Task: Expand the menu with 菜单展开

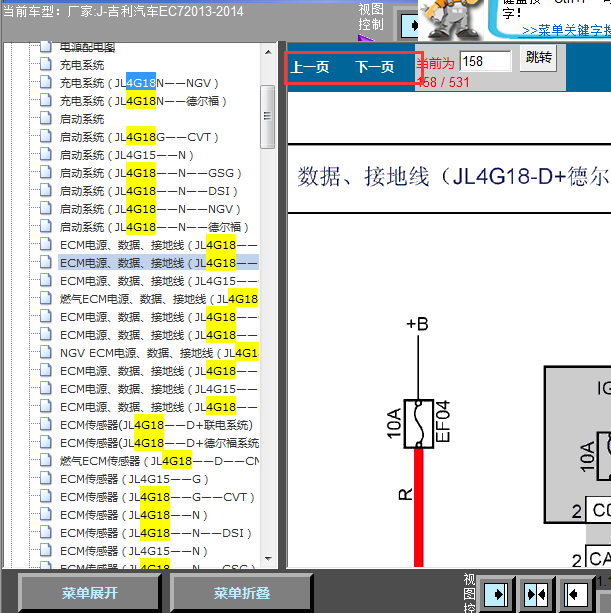Action: (90, 593)
